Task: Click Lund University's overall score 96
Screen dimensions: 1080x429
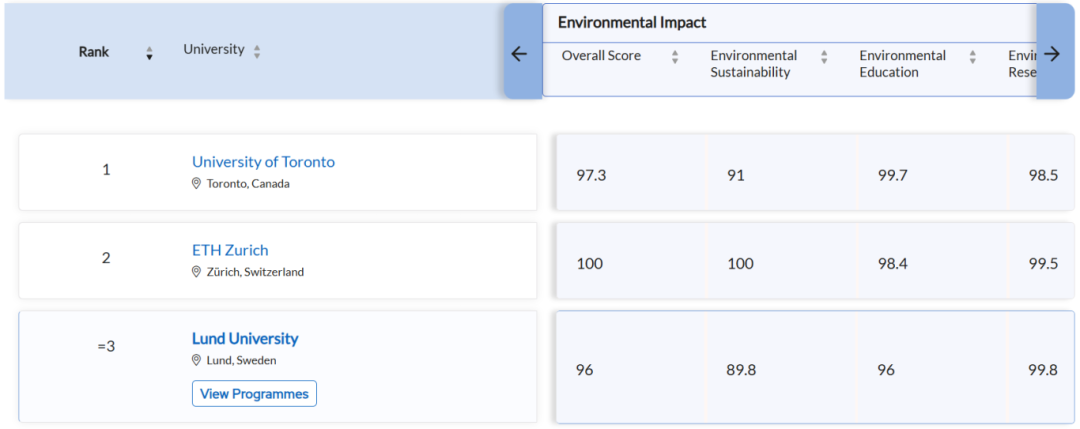Action: pos(584,370)
